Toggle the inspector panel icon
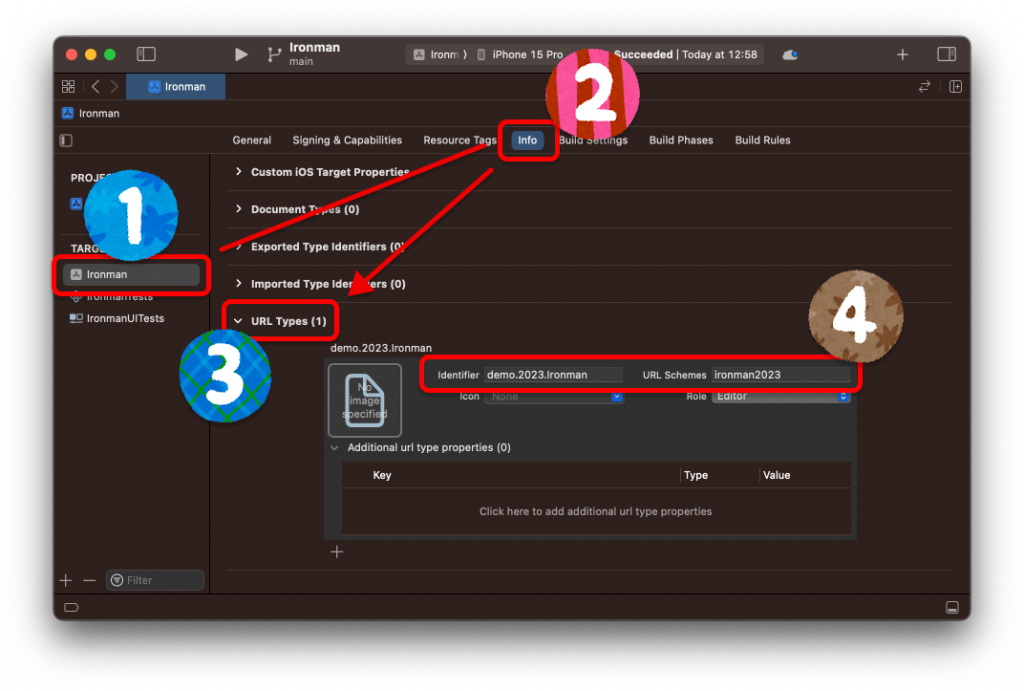The image size is (1024, 691). [x=946, y=54]
